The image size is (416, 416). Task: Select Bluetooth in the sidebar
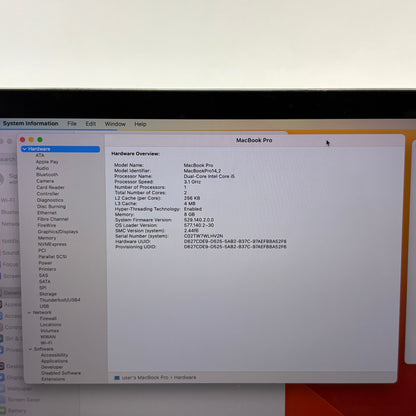47,174
